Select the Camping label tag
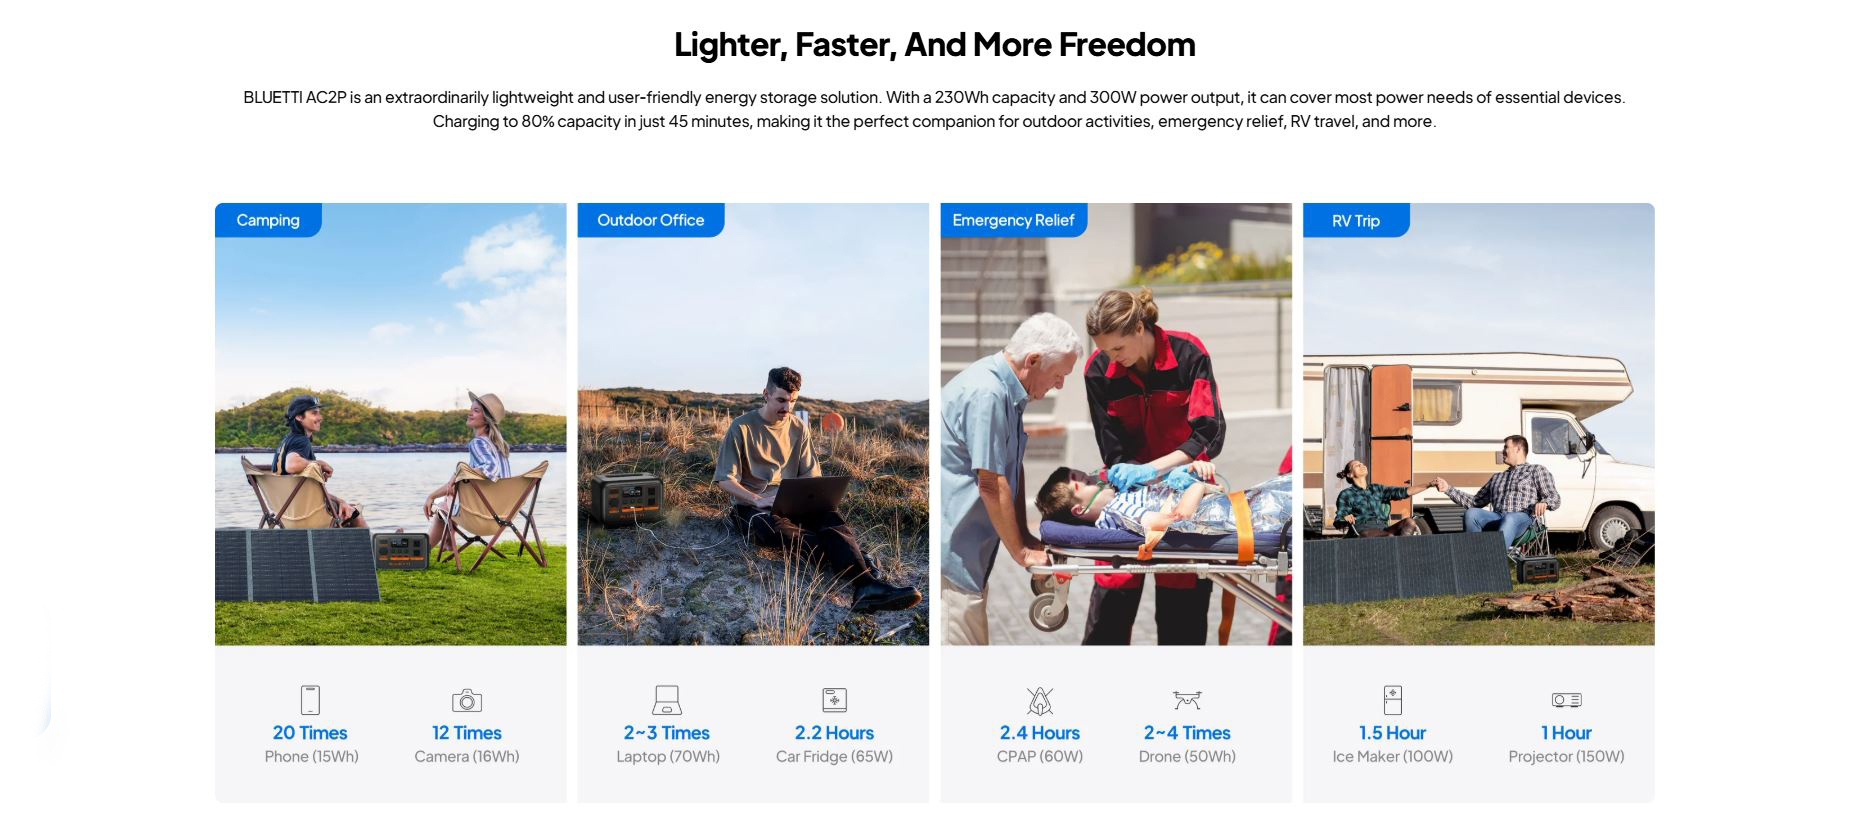This screenshot has height=839, width=1872. pos(268,220)
